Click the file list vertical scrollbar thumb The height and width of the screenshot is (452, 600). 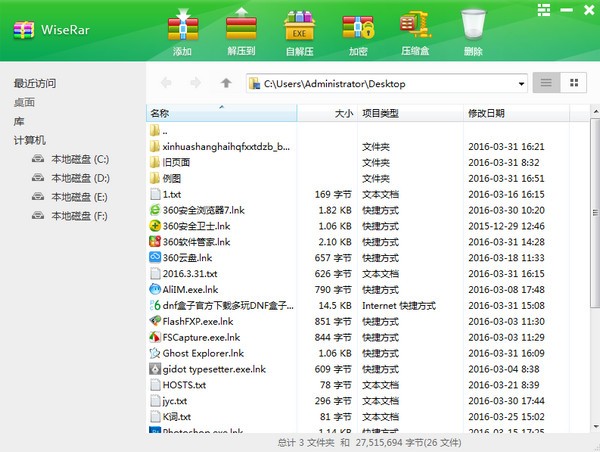tap(595, 212)
